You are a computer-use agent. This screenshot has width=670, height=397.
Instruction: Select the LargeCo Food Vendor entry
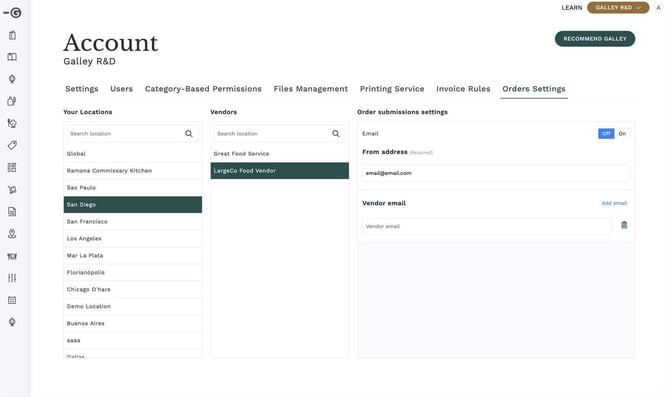[279, 171]
